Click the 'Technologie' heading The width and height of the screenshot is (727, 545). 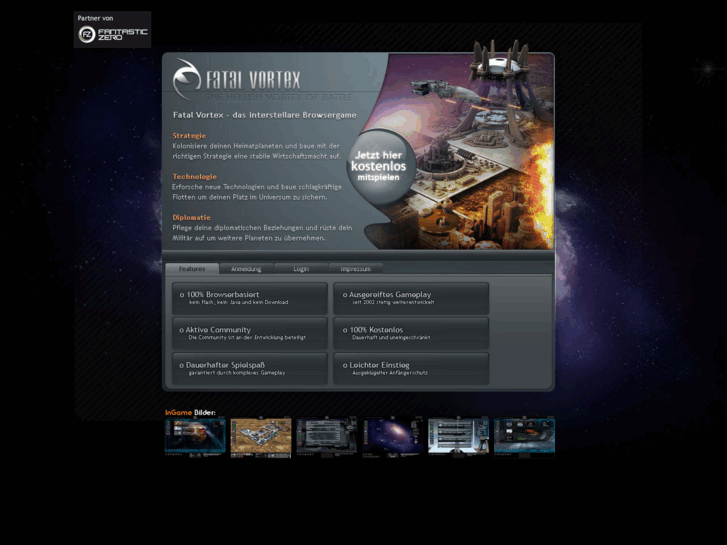click(x=194, y=176)
